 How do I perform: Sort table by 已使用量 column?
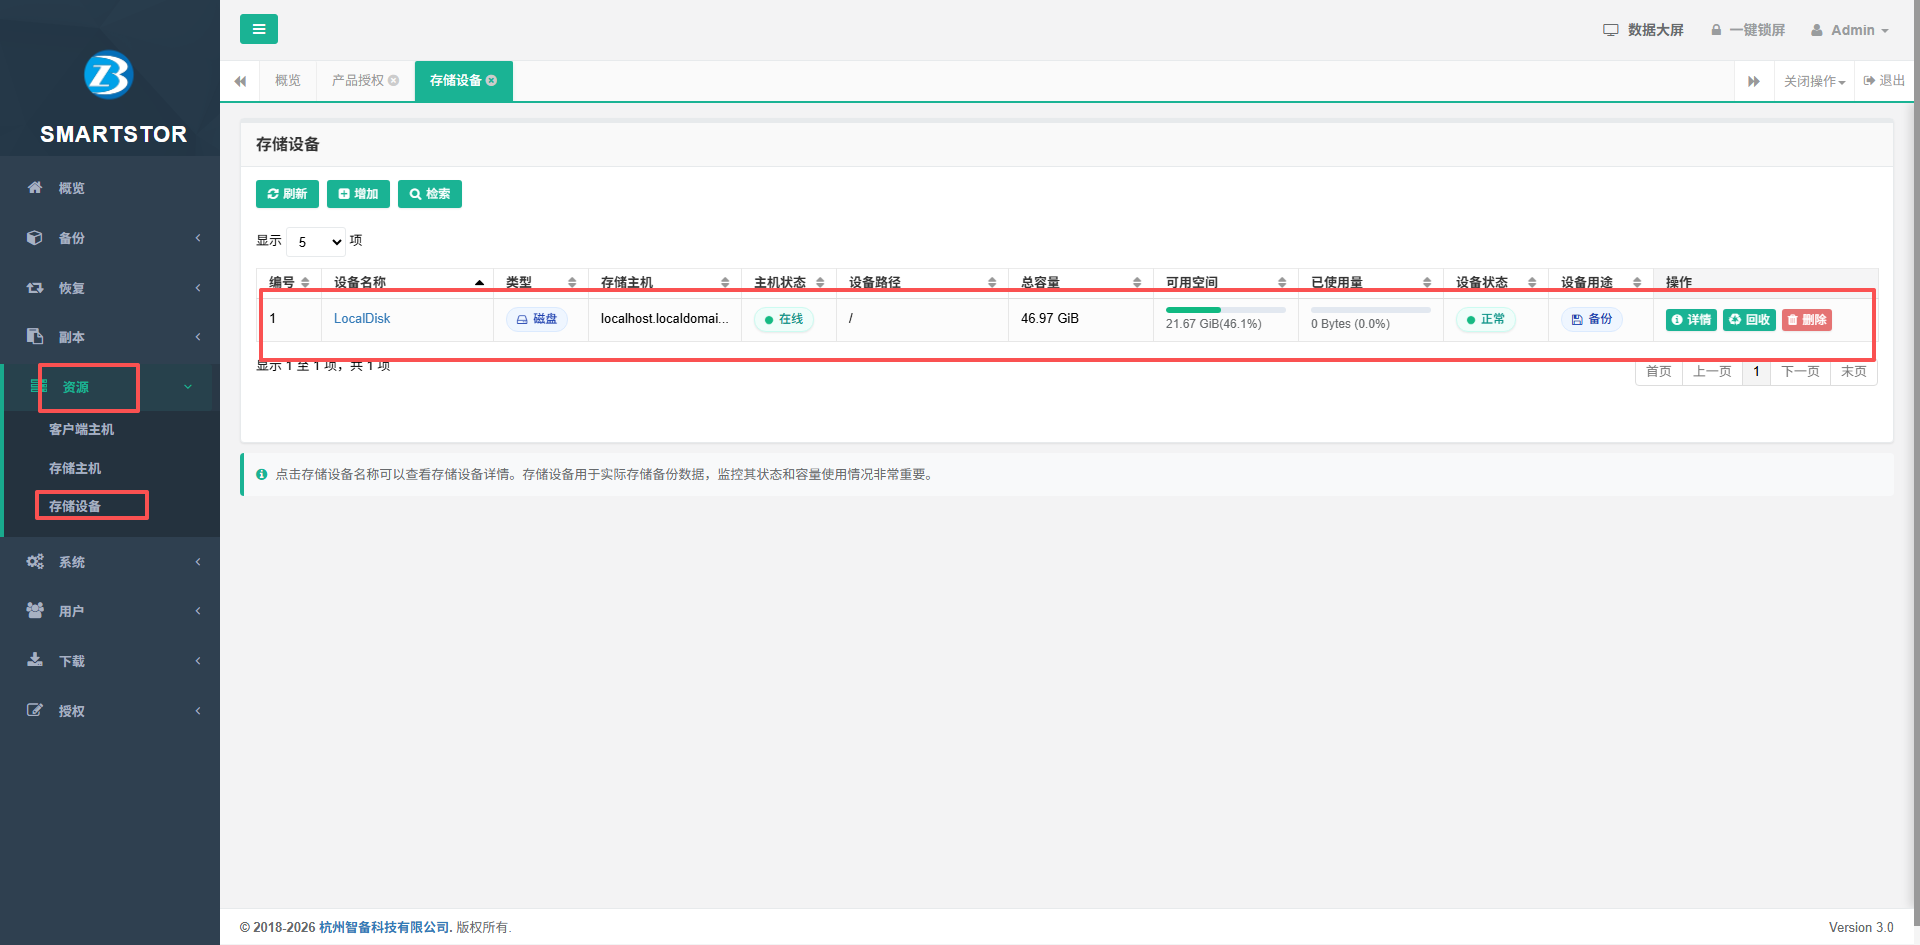pos(1371,282)
